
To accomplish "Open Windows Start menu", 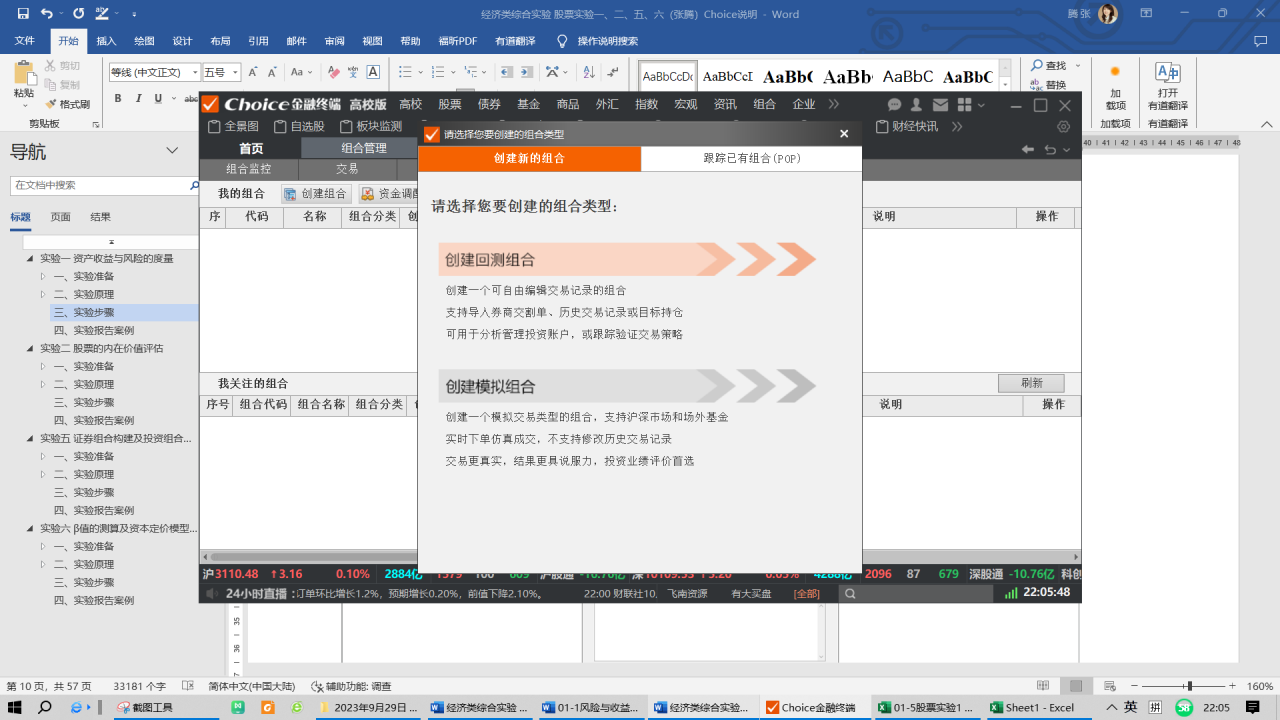I will click(x=16, y=707).
